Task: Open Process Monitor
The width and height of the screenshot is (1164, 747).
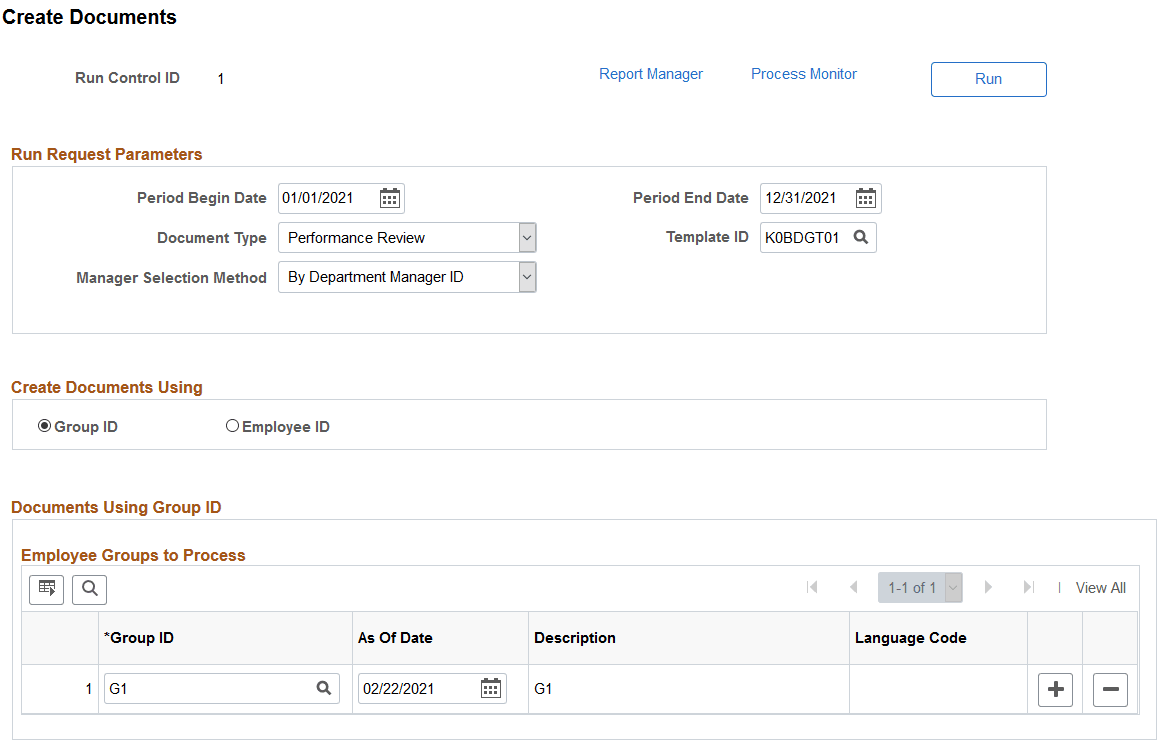Action: [803, 73]
